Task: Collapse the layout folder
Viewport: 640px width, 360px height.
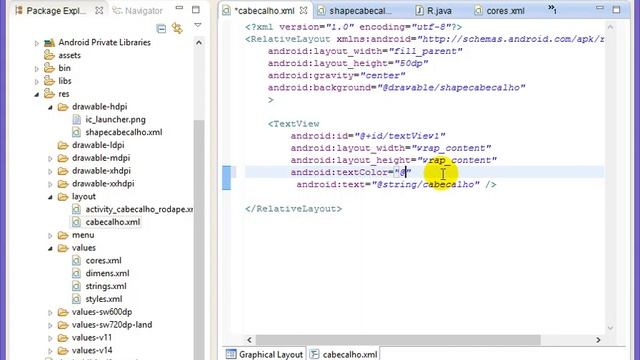Action: [x=50, y=197]
